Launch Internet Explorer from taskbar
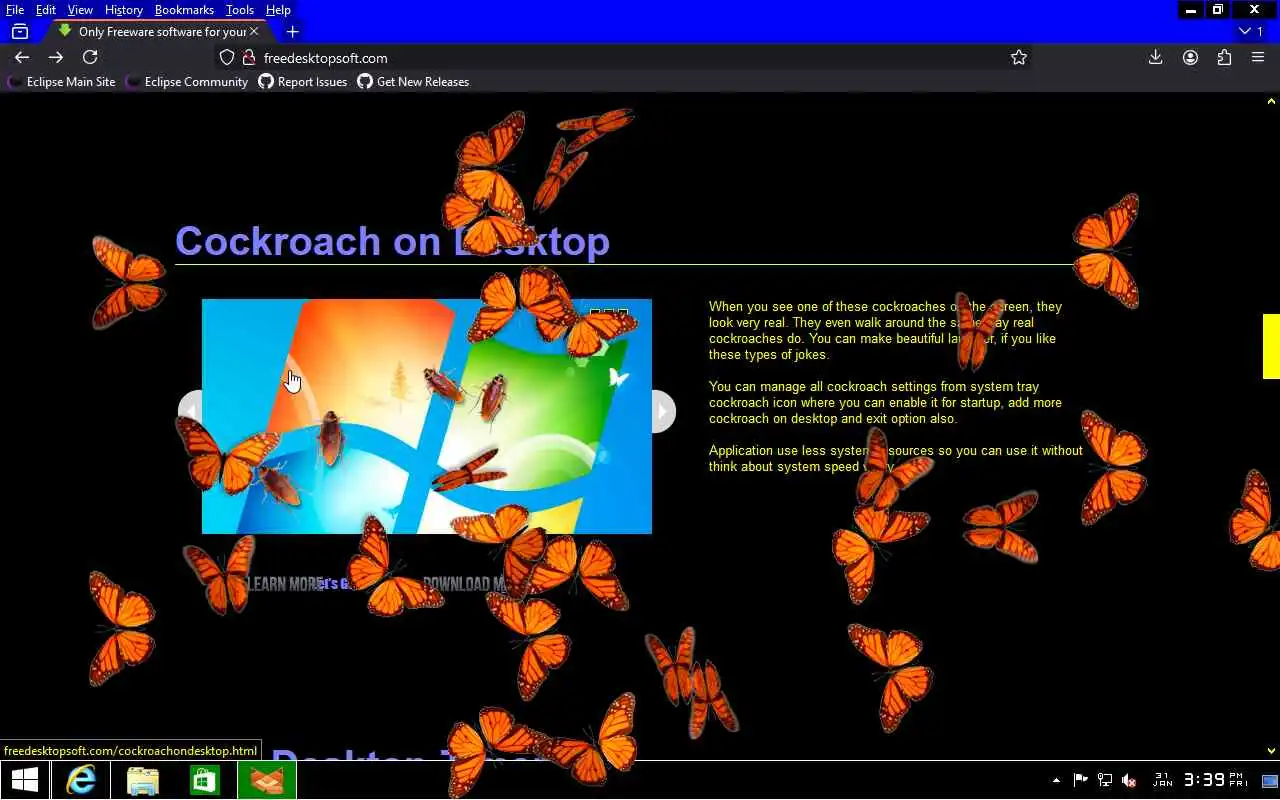 point(81,780)
